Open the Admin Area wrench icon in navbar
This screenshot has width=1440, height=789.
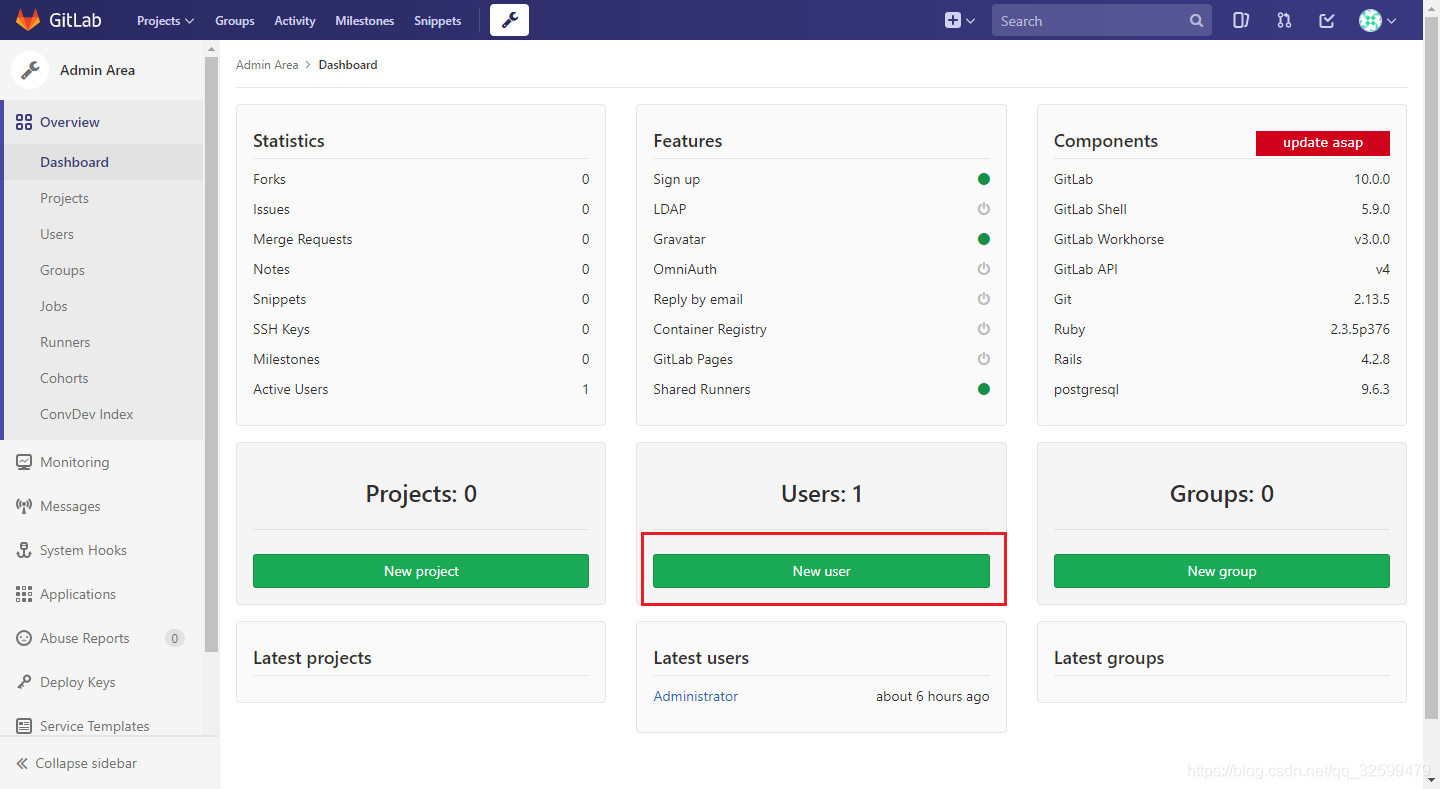pyautogui.click(x=509, y=20)
